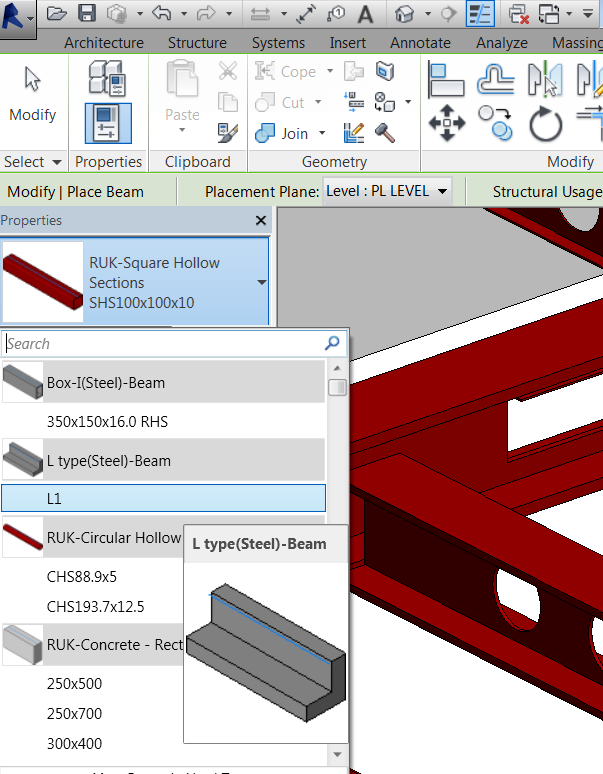This screenshot has width=603, height=774.
Task: Expand the Join dropdown arrow
Action: coord(322,133)
